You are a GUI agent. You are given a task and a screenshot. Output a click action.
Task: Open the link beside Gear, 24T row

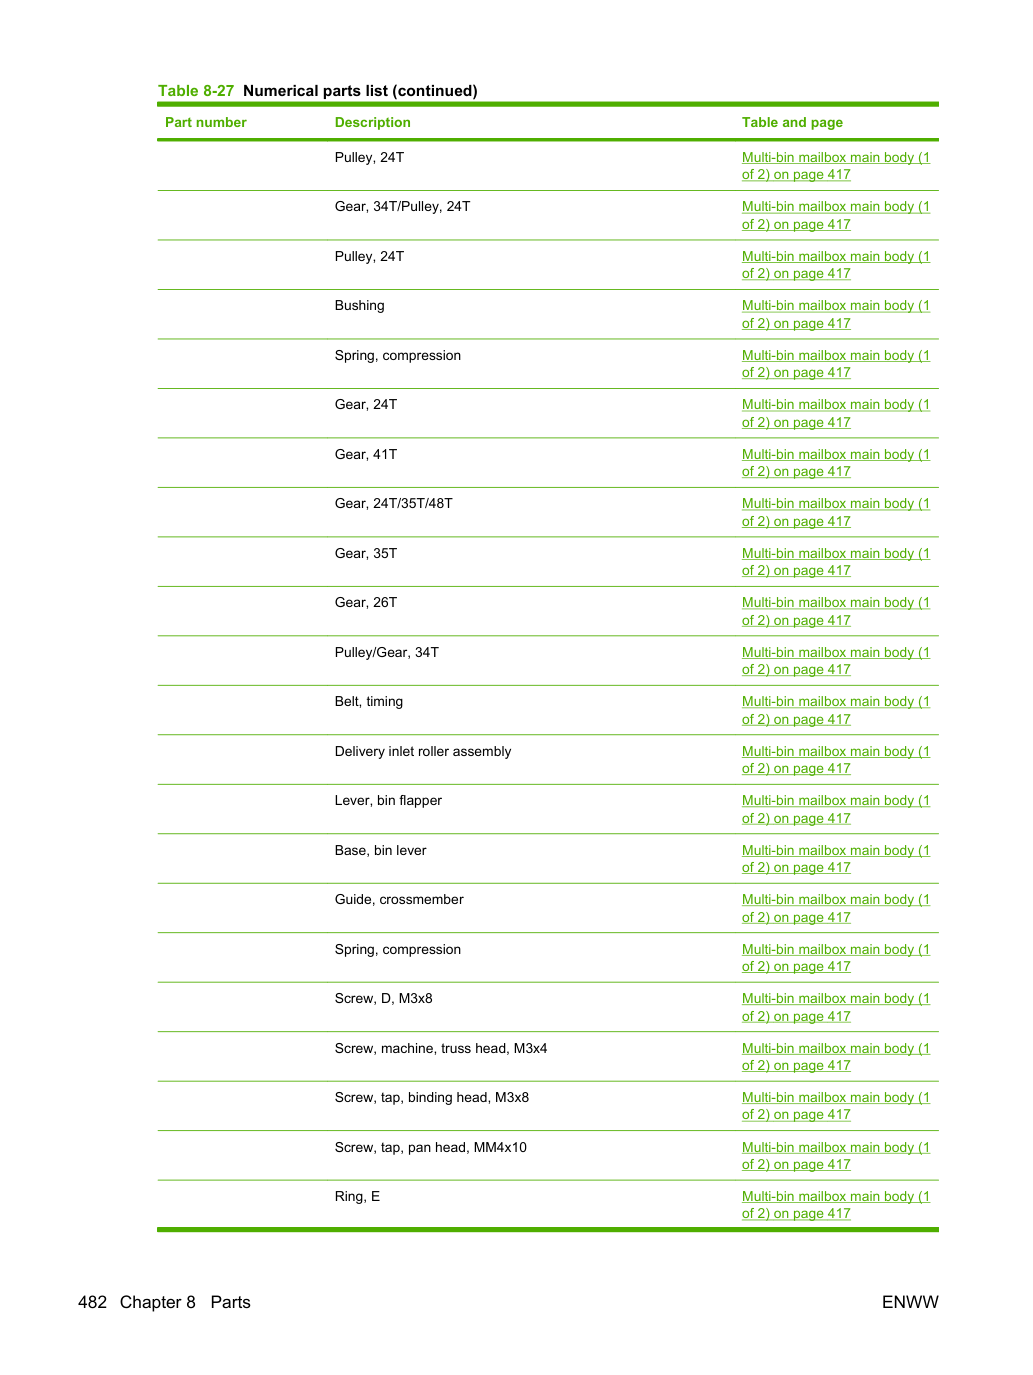pyautogui.click(x=835, y=414)
